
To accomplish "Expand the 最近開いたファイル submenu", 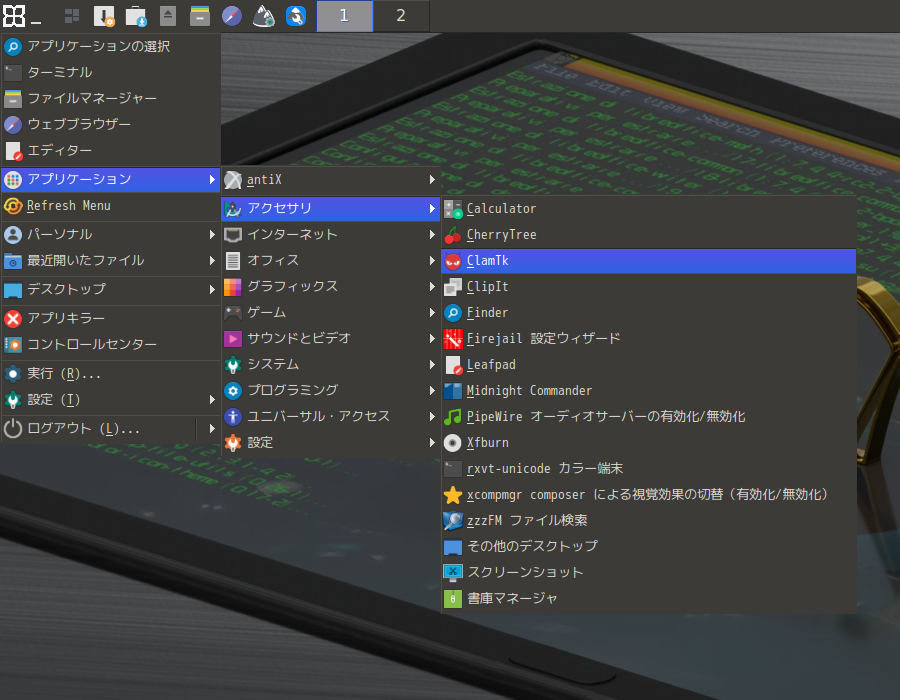I will point(111,260).
